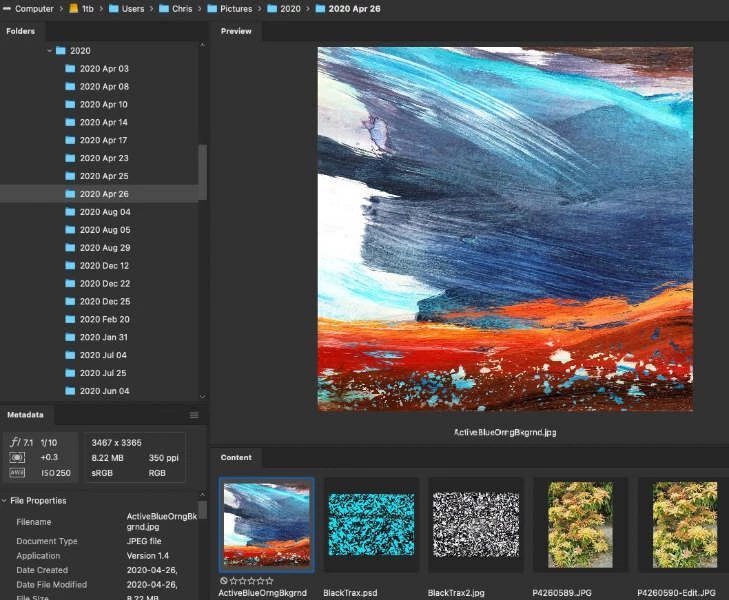This screenshot has width=729, height=600.
Task: Click the Folders panel scrollbar thumb
Action: pyautogui.click(x=202, y=172)
